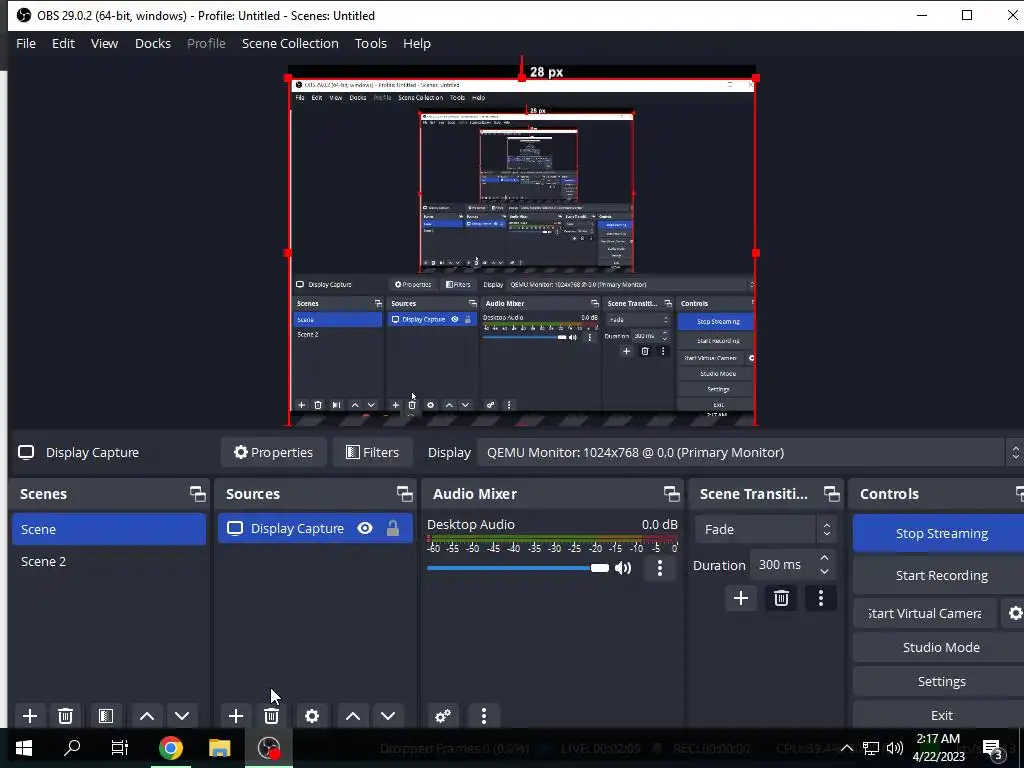Click Start Virtual Camera
The width and height of the screenshot is (1024, 768).
tap(925, 613)
